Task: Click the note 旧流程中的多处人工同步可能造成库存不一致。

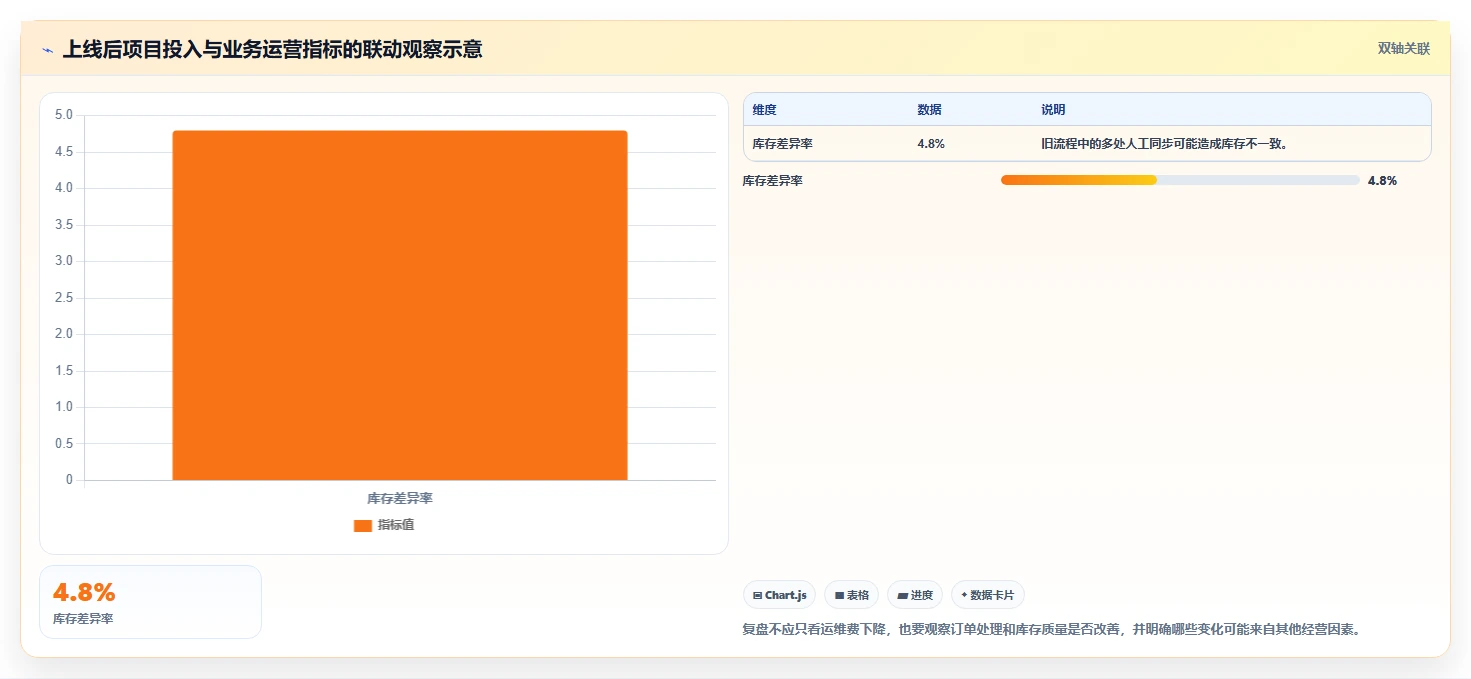Action: [x=1165, y=144]
